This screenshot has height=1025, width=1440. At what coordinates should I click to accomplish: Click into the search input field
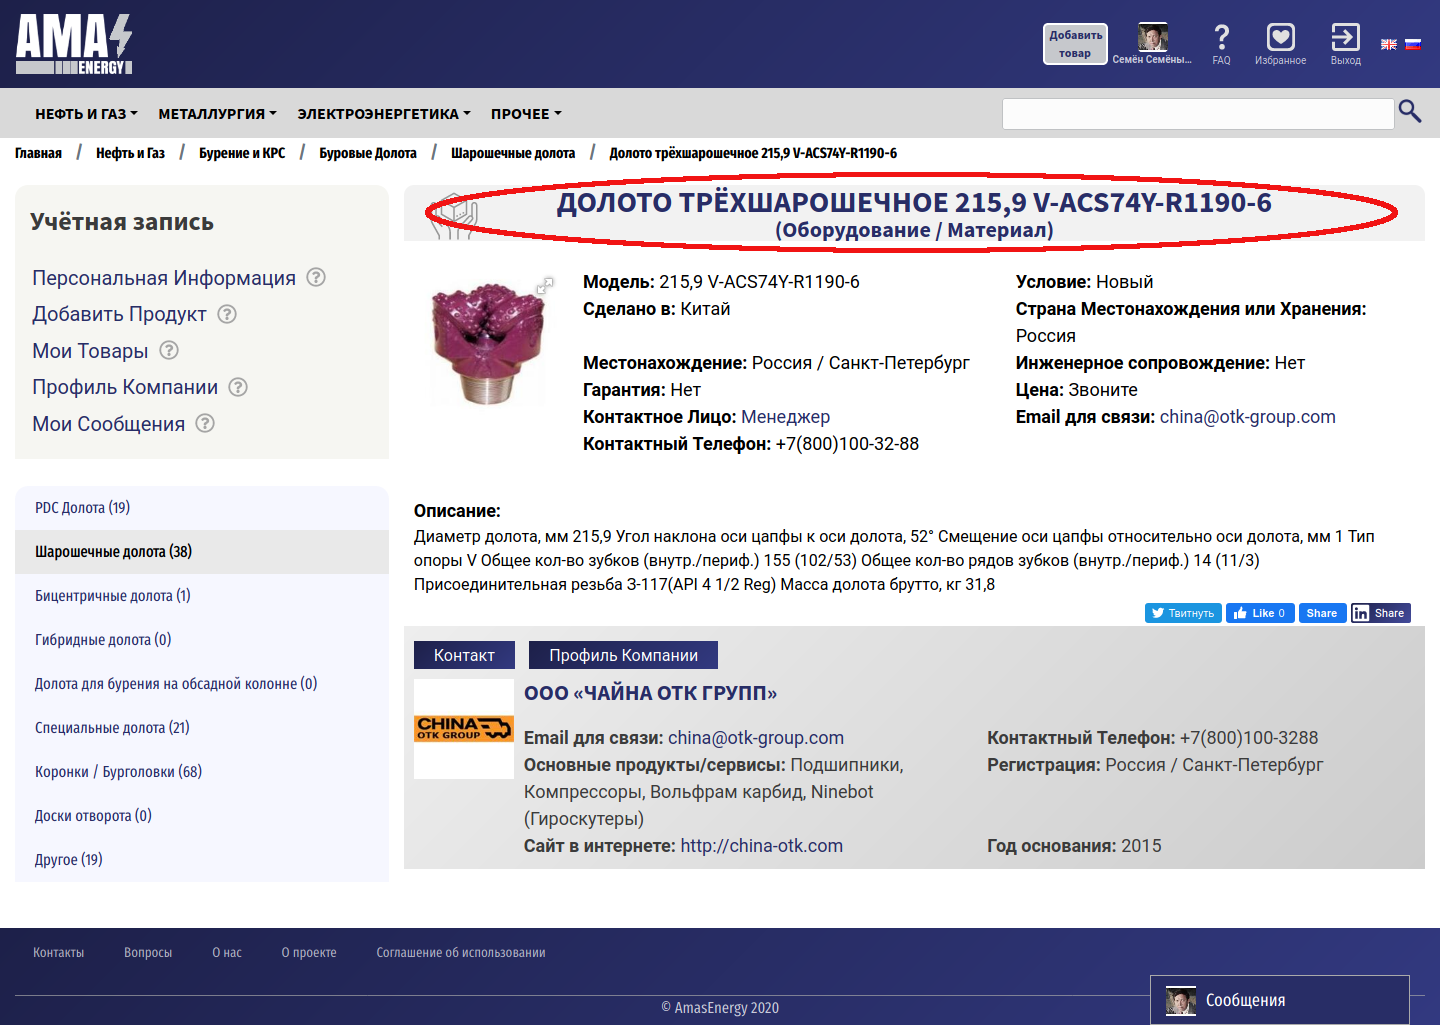[x=1197, y=114]
